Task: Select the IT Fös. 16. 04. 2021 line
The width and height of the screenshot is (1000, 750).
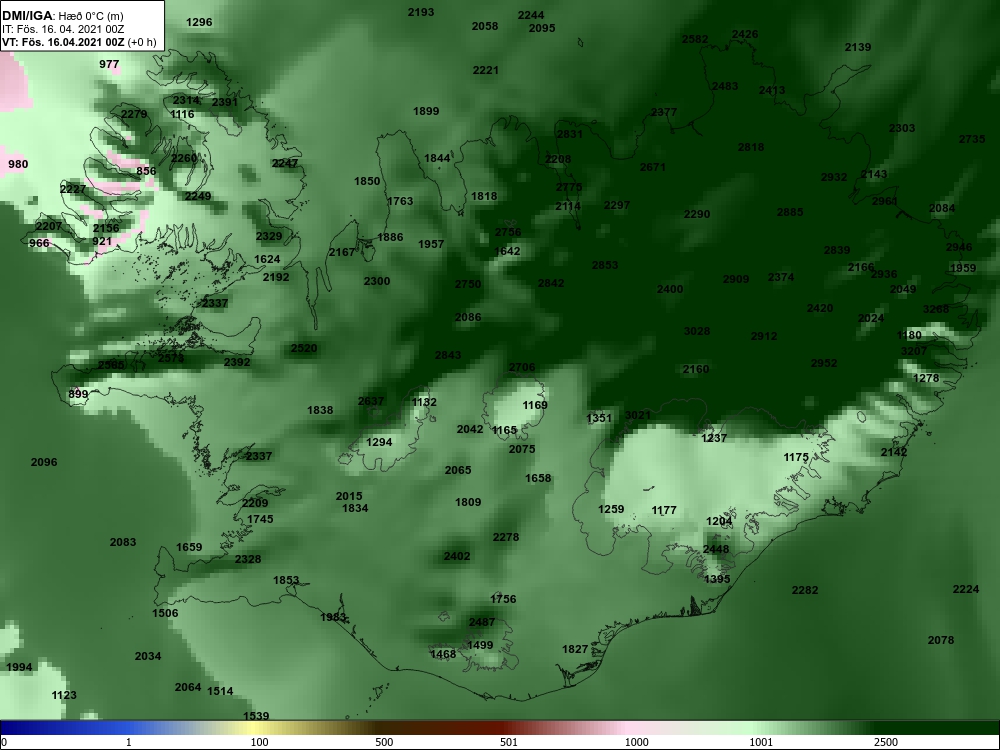Action: click(63, 29)
